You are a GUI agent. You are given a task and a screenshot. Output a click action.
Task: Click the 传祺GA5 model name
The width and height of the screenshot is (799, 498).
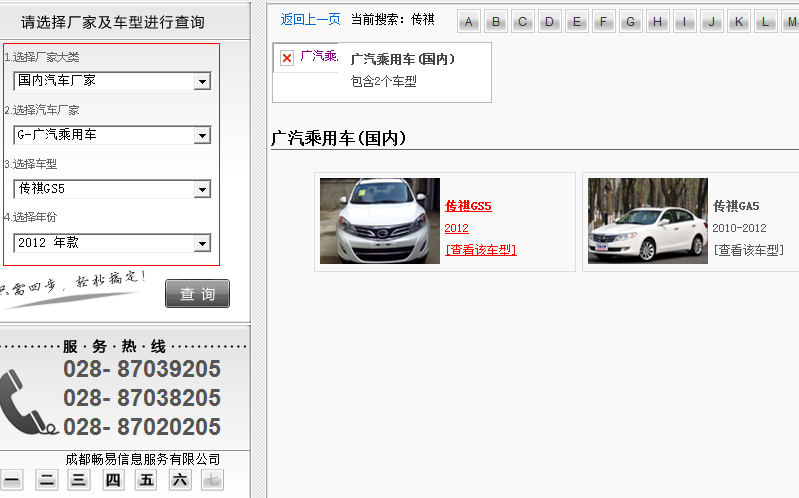[736, 206]
